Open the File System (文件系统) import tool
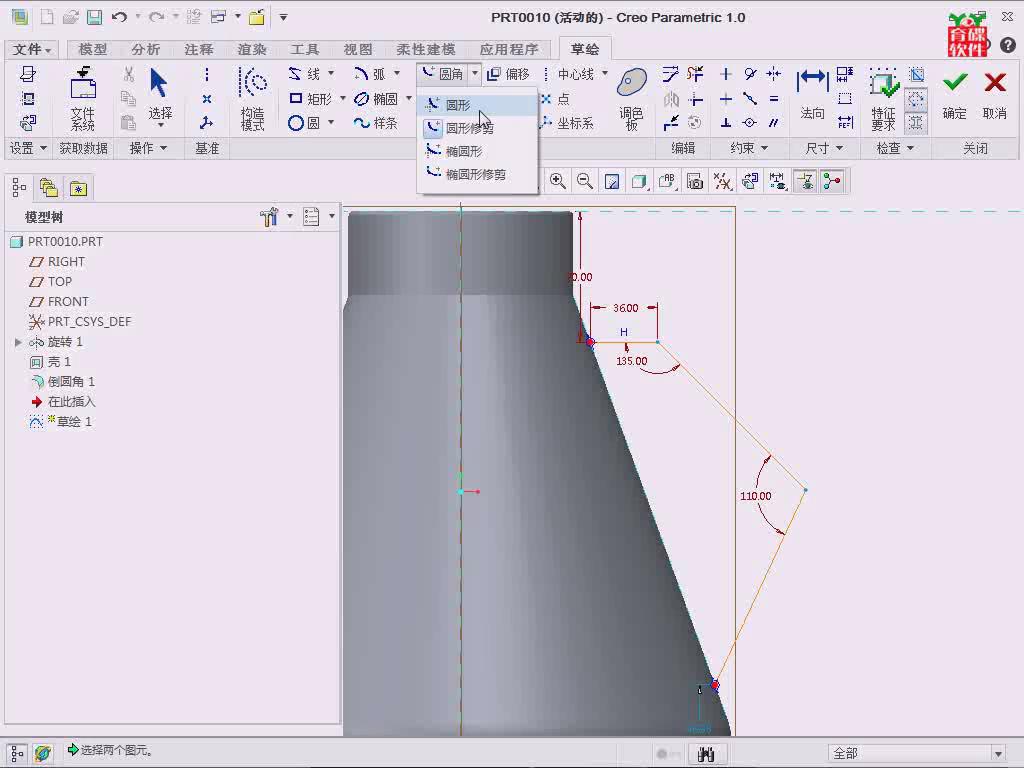The width and height of the screenshot is (1024, 768). [x=83, y=98]
